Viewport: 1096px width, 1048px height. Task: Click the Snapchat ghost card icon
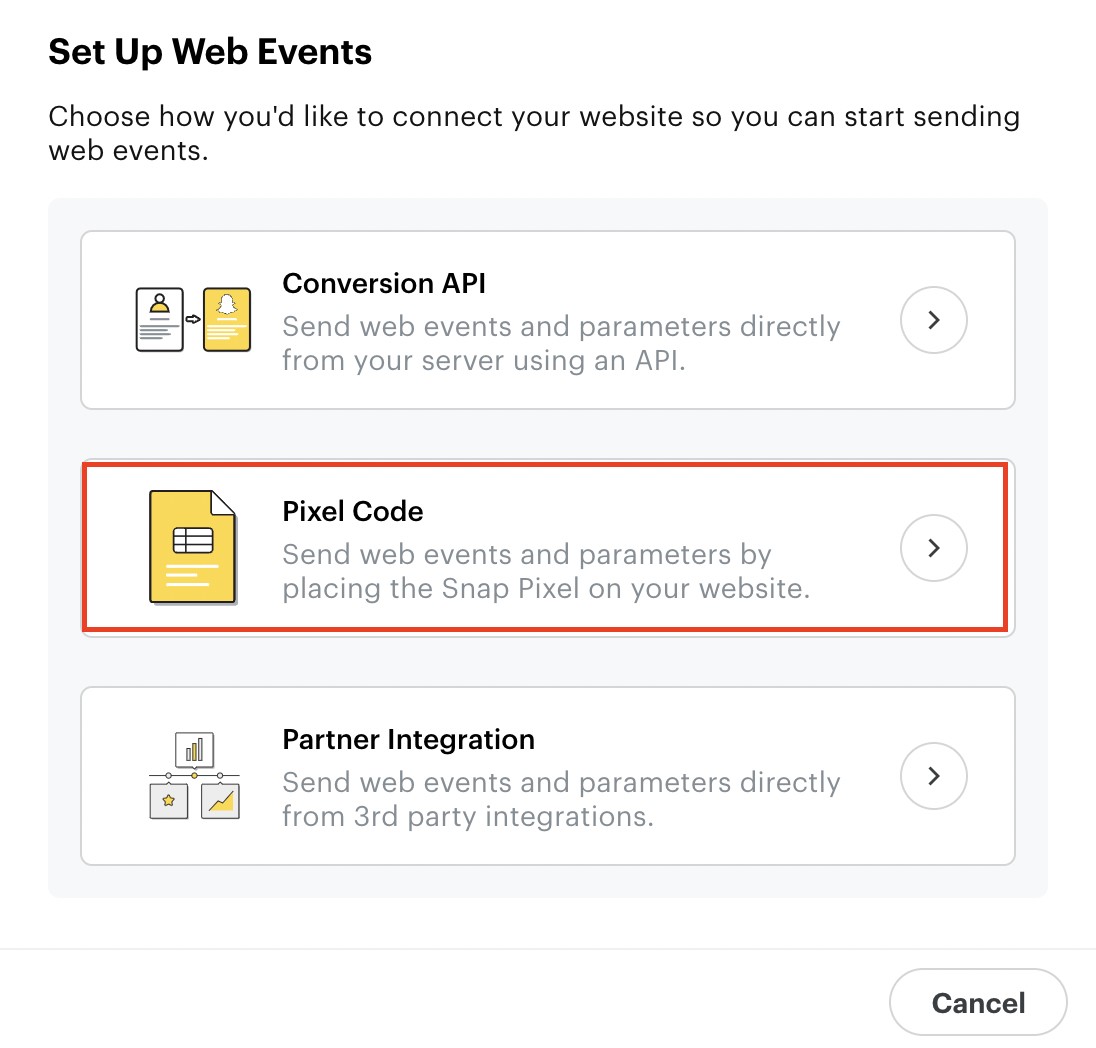point(227,319)
